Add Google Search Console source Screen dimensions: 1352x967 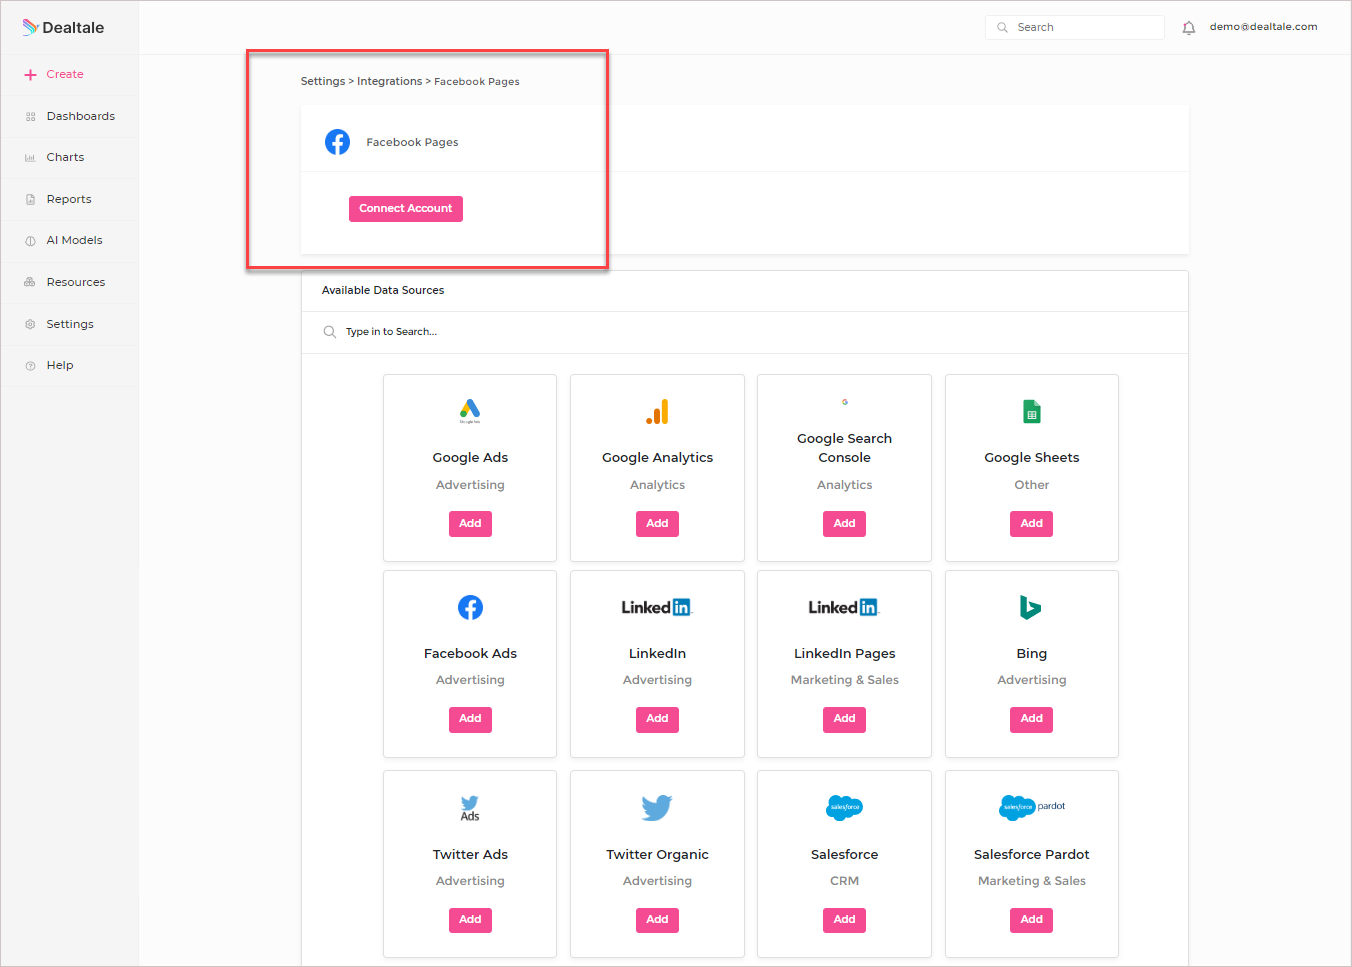[845, 524]
